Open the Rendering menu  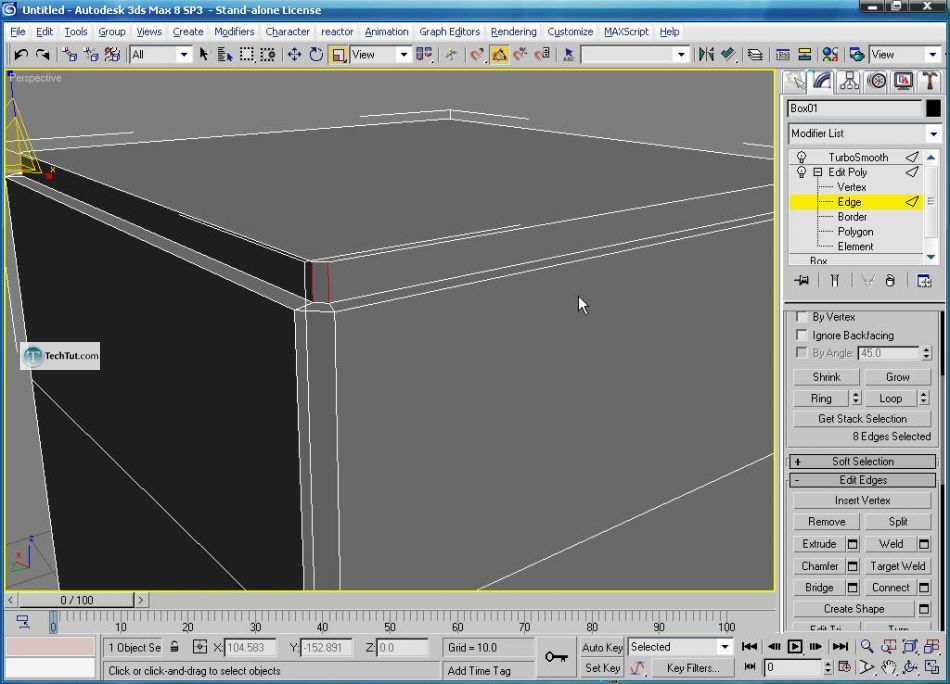(513, 32)
